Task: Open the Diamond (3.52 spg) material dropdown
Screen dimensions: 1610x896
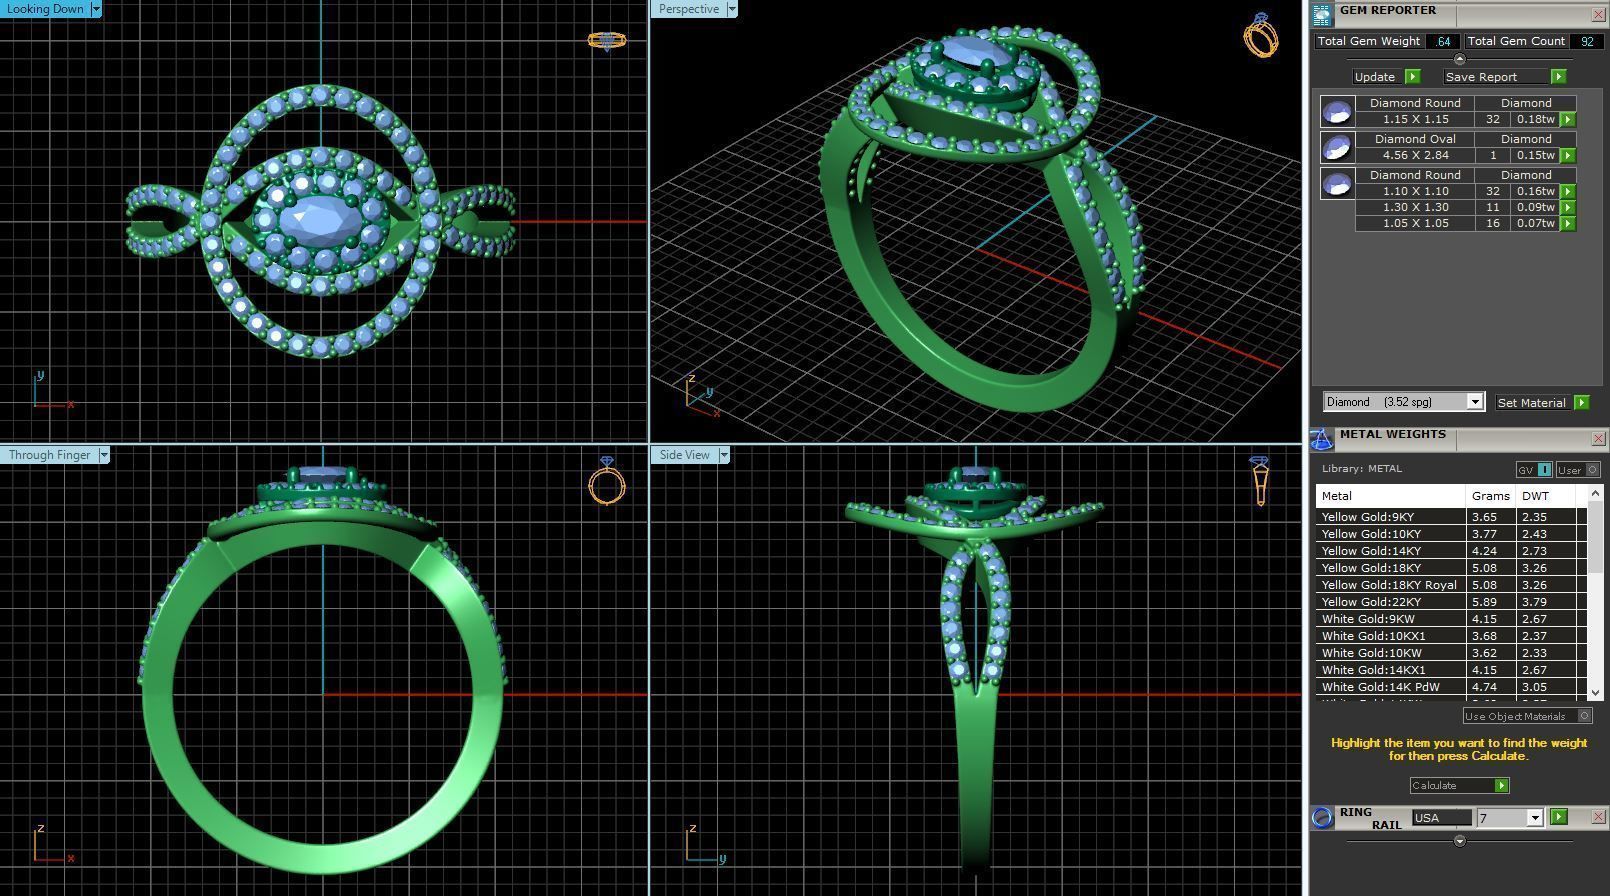Action: coord(1474,402)
